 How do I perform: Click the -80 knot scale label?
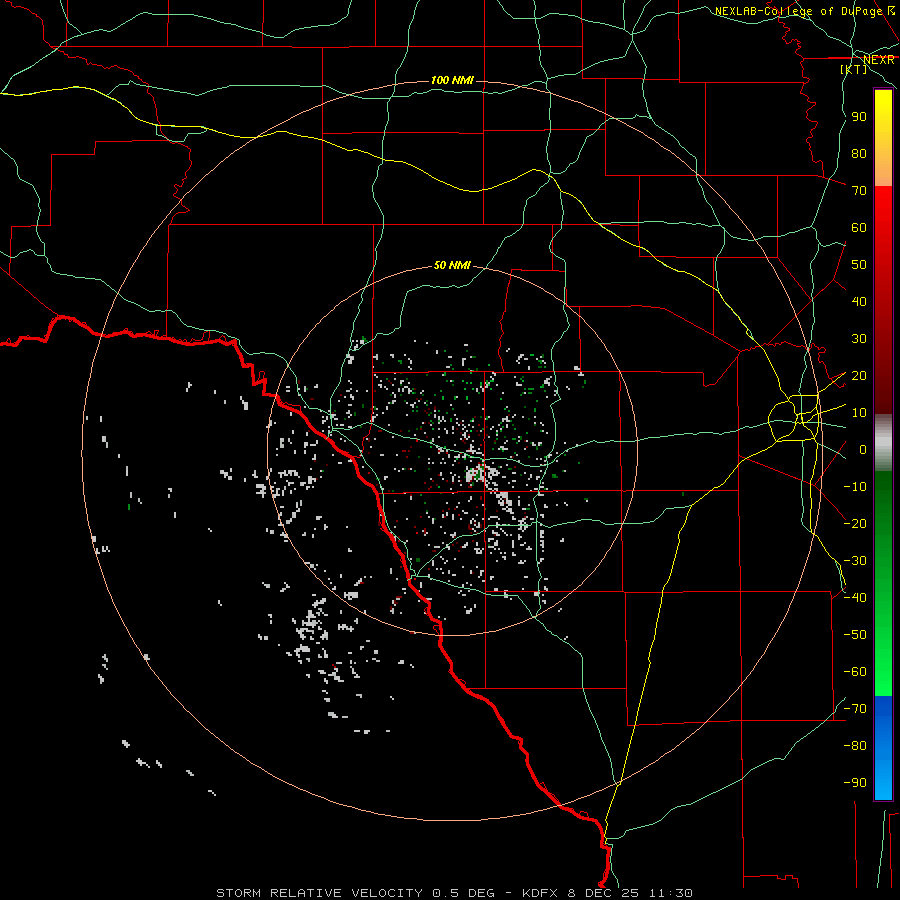pos(855,746)
